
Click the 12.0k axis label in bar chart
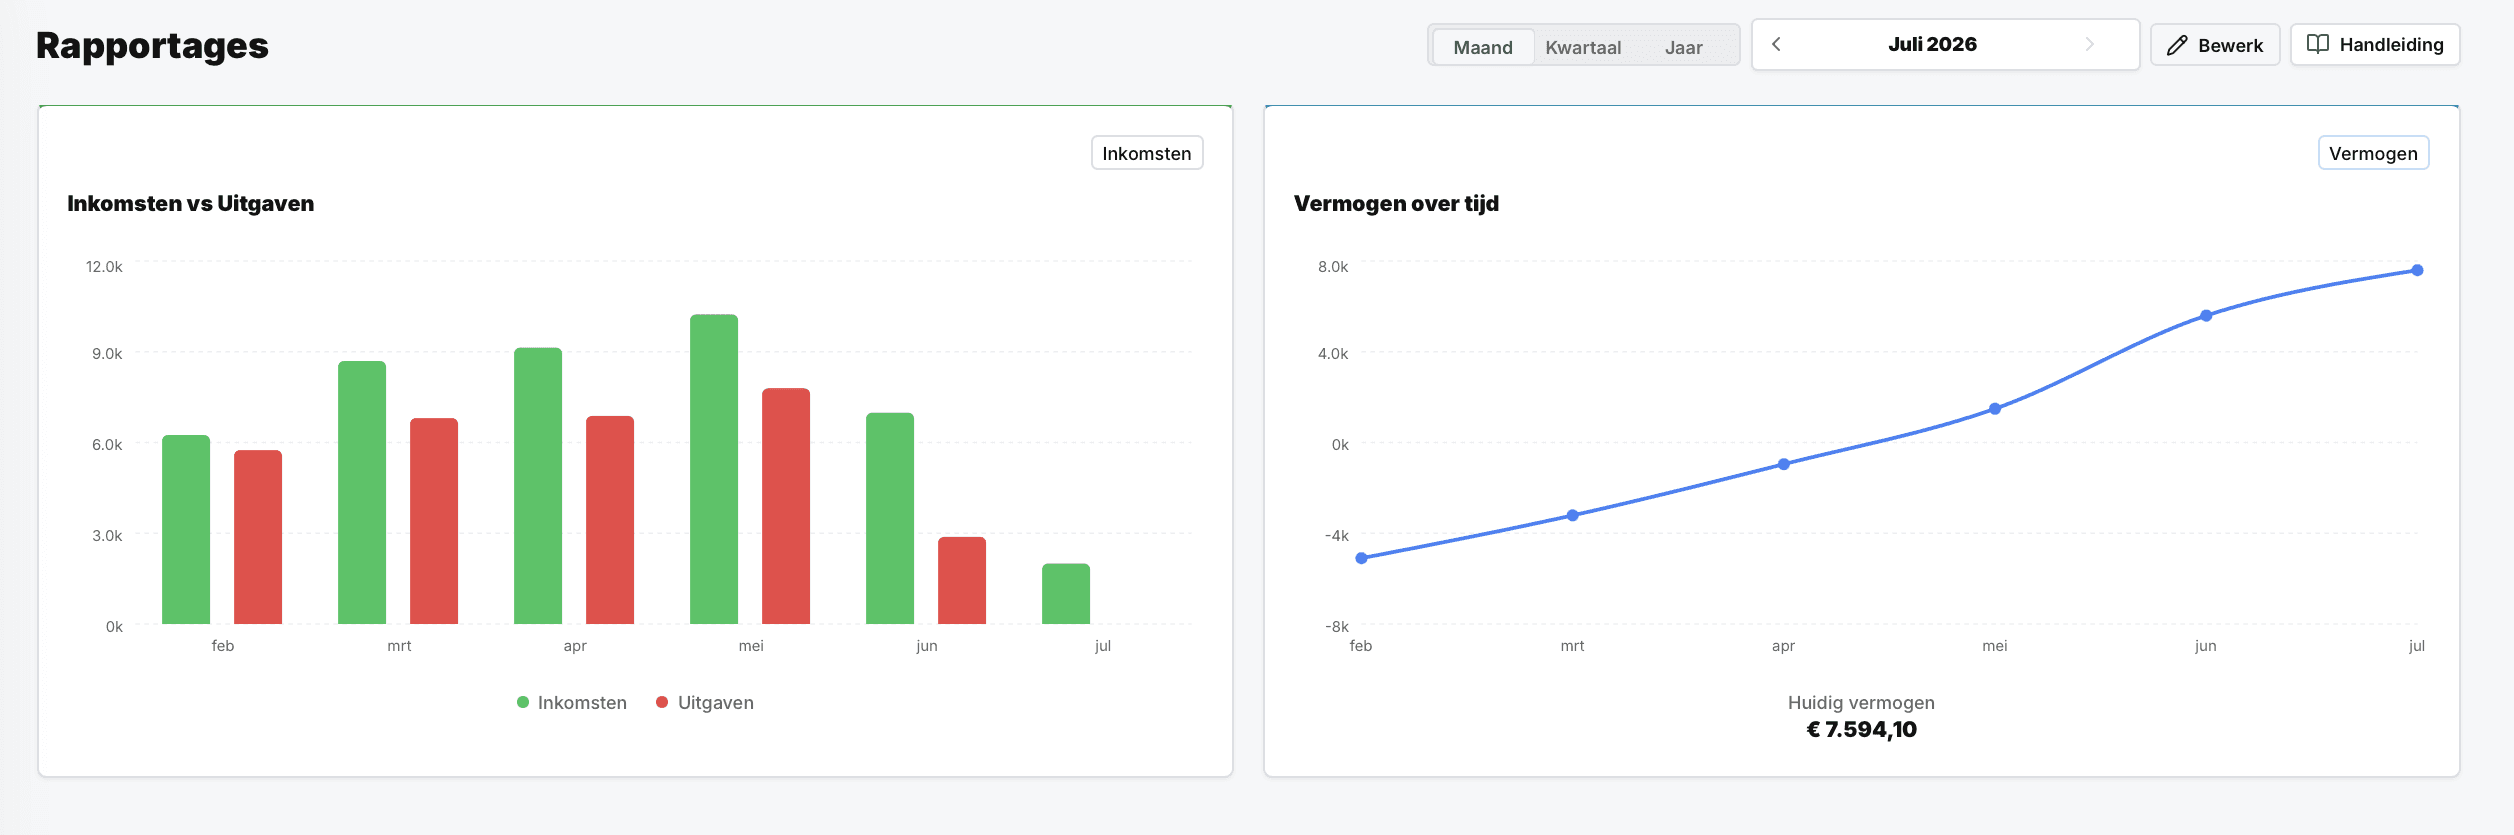[x=104, y=266]
